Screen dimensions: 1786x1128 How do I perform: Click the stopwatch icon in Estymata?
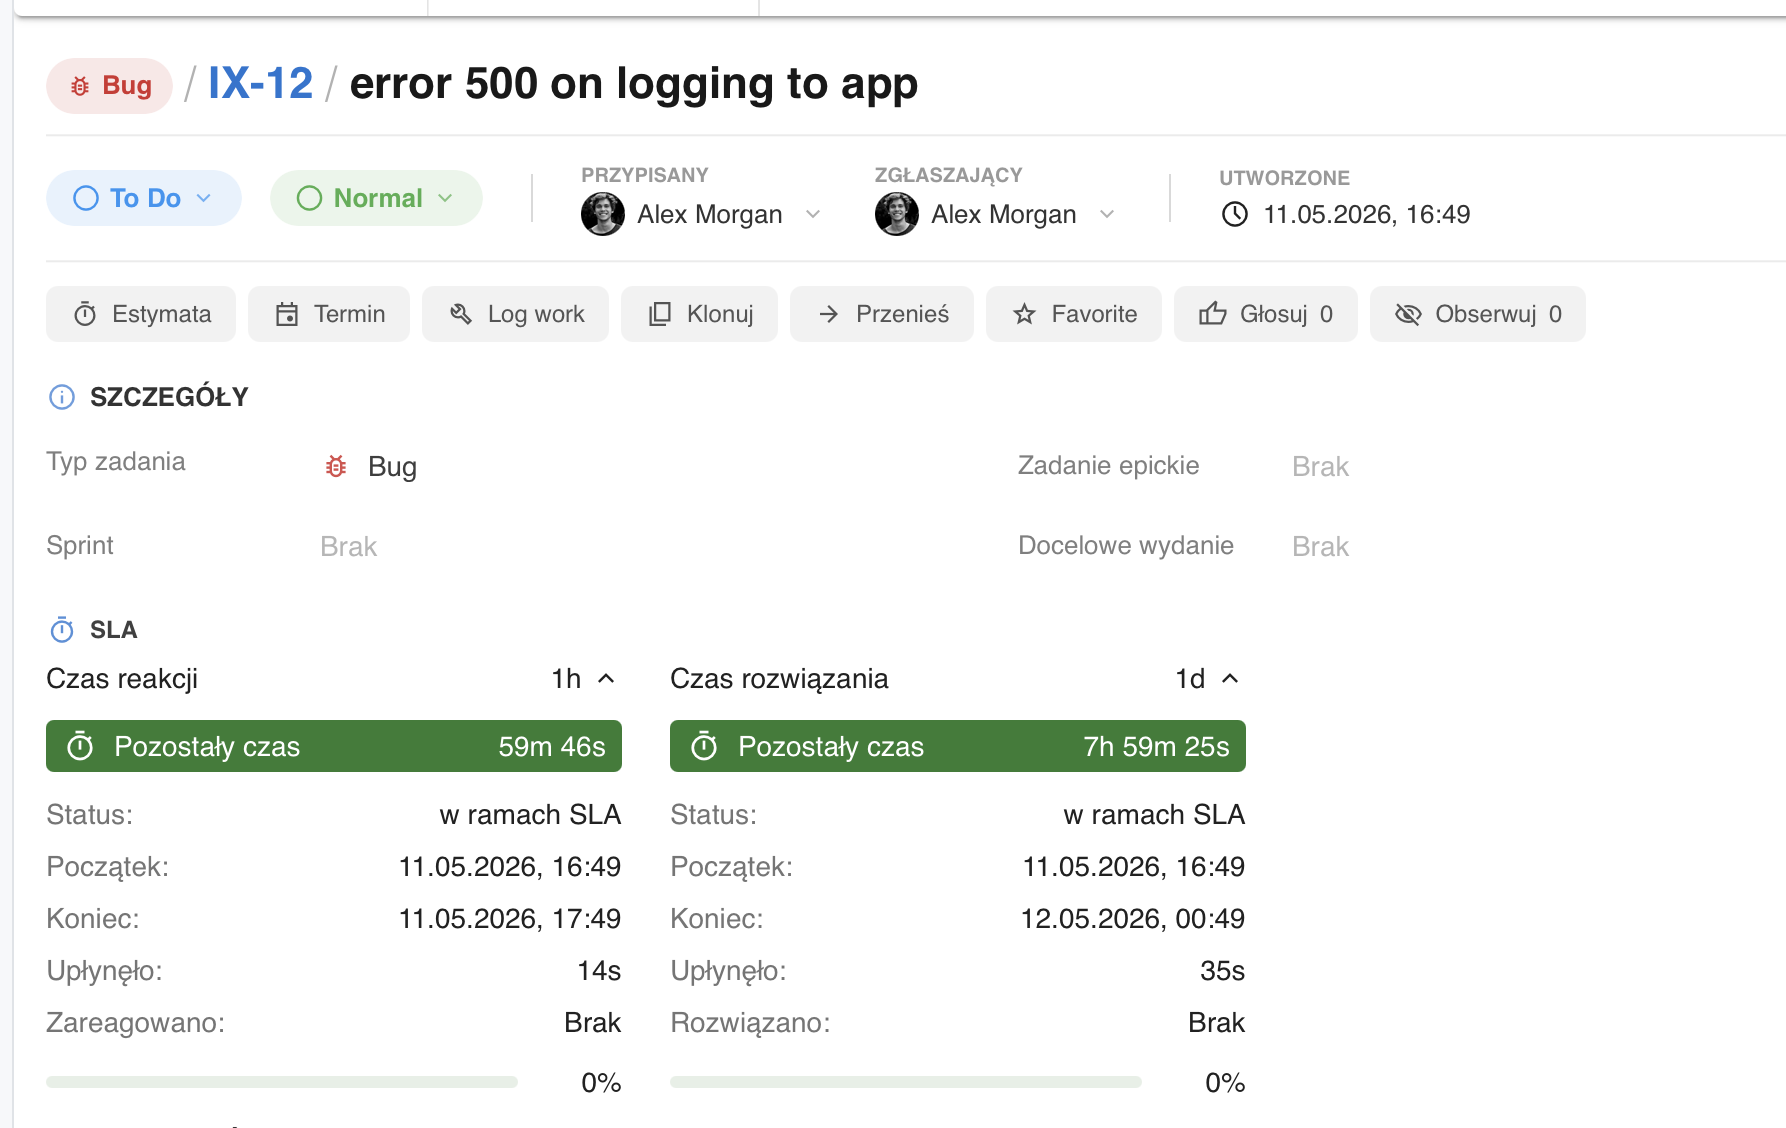click(x=85, y=314)
